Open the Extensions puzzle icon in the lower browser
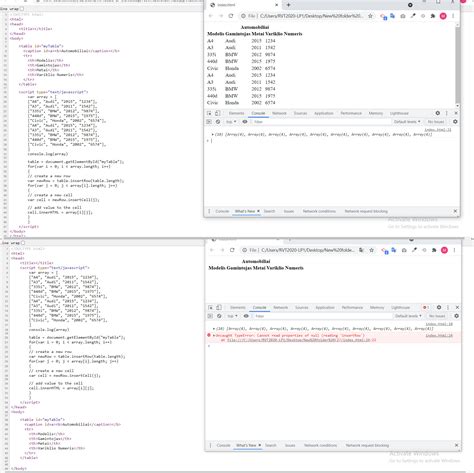 (434, 250)
